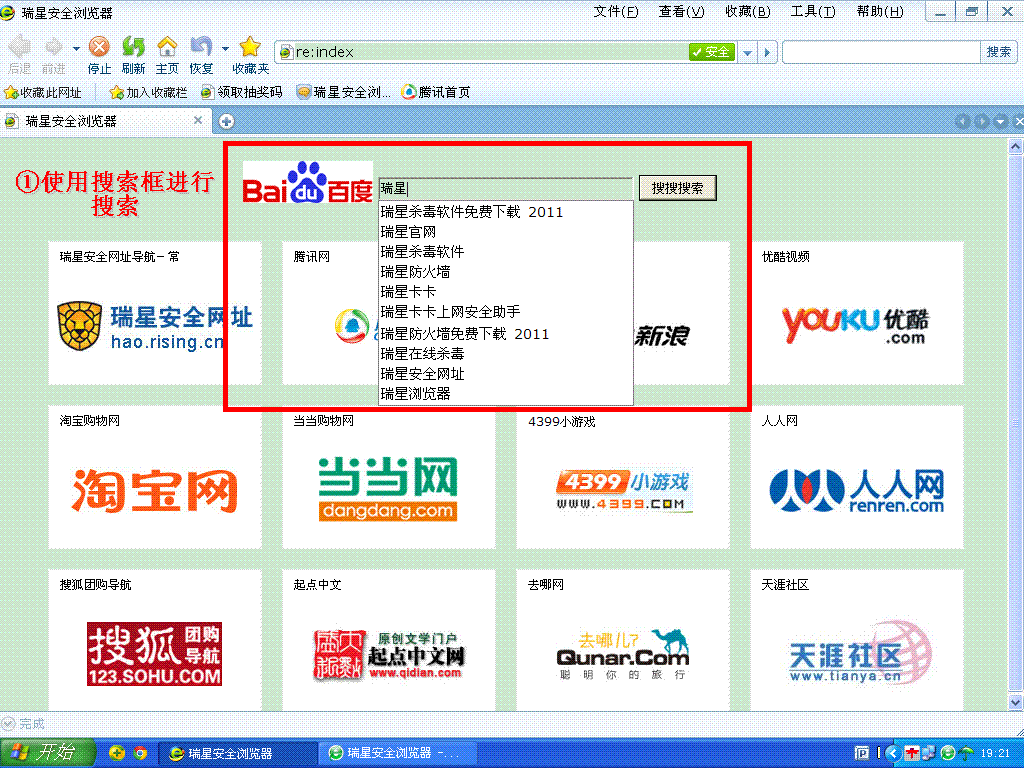Click the re:index address field
This screenshot has height=768, width=1024.
[x=483, y=52]
